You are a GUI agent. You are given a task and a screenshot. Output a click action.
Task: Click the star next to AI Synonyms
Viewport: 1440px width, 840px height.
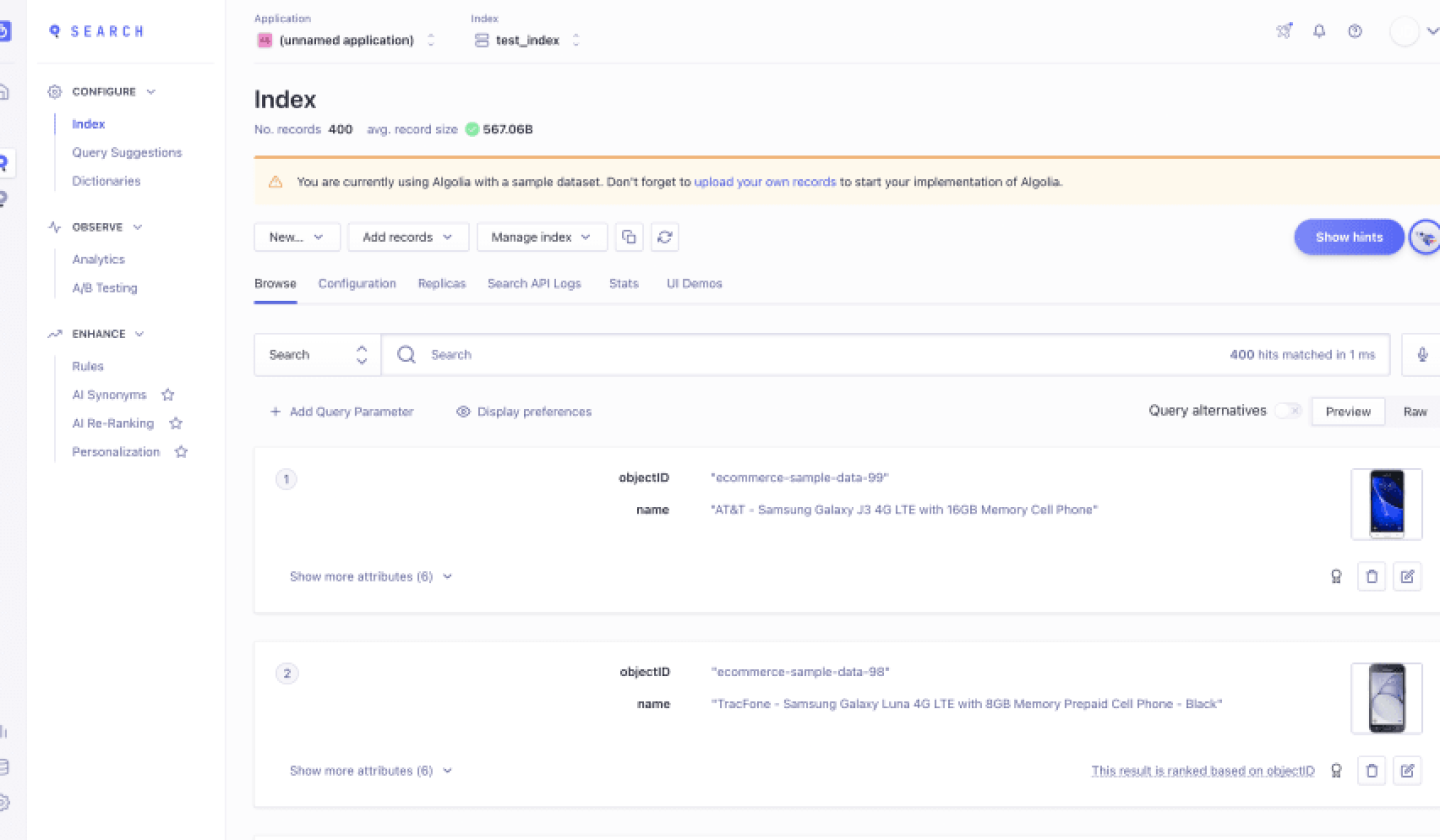coord(168,395)
